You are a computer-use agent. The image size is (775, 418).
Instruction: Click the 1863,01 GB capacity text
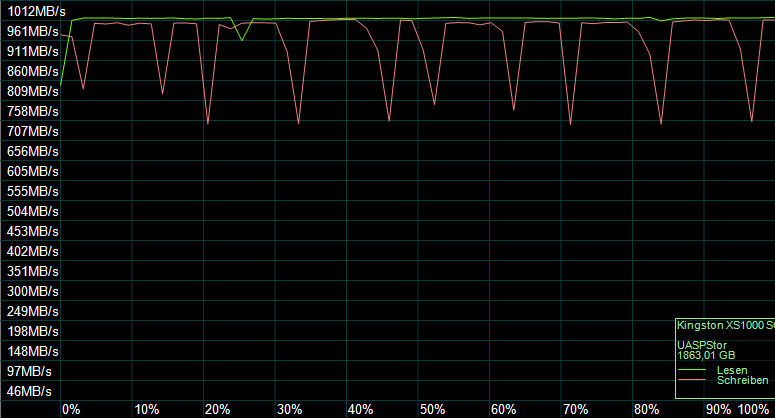pos(706,355)
